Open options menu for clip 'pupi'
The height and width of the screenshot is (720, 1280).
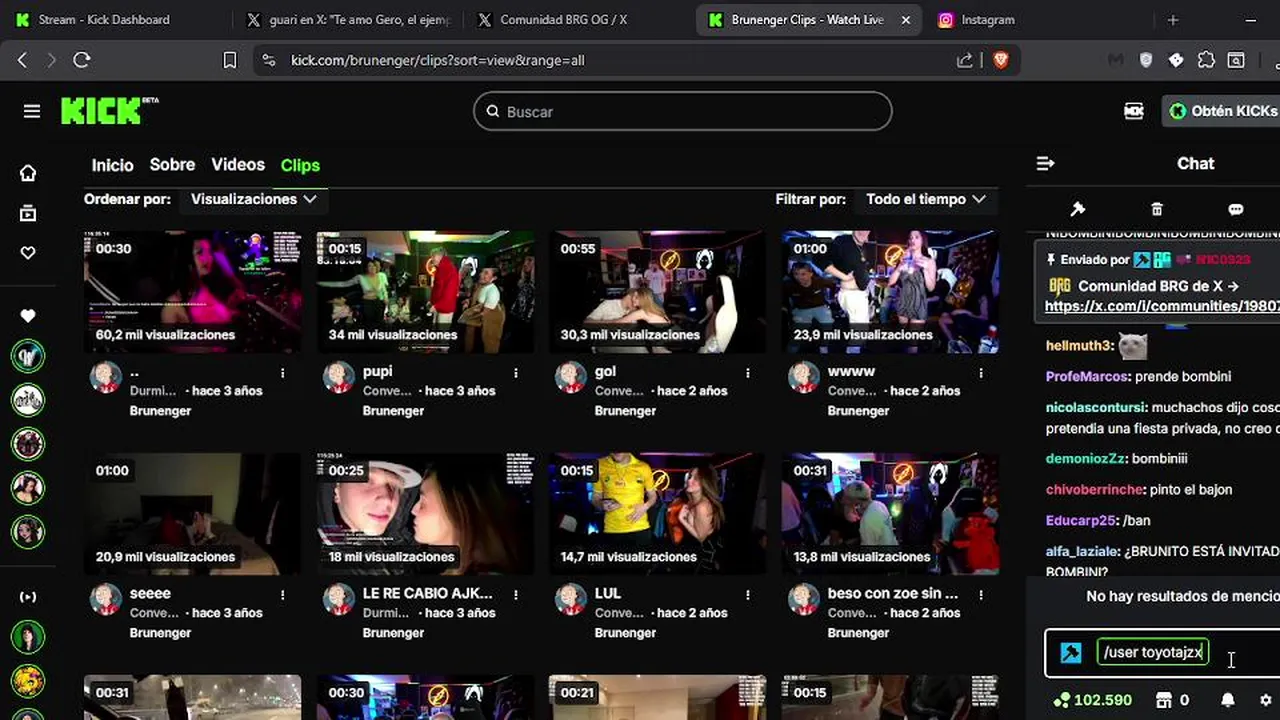pos(516,372)
